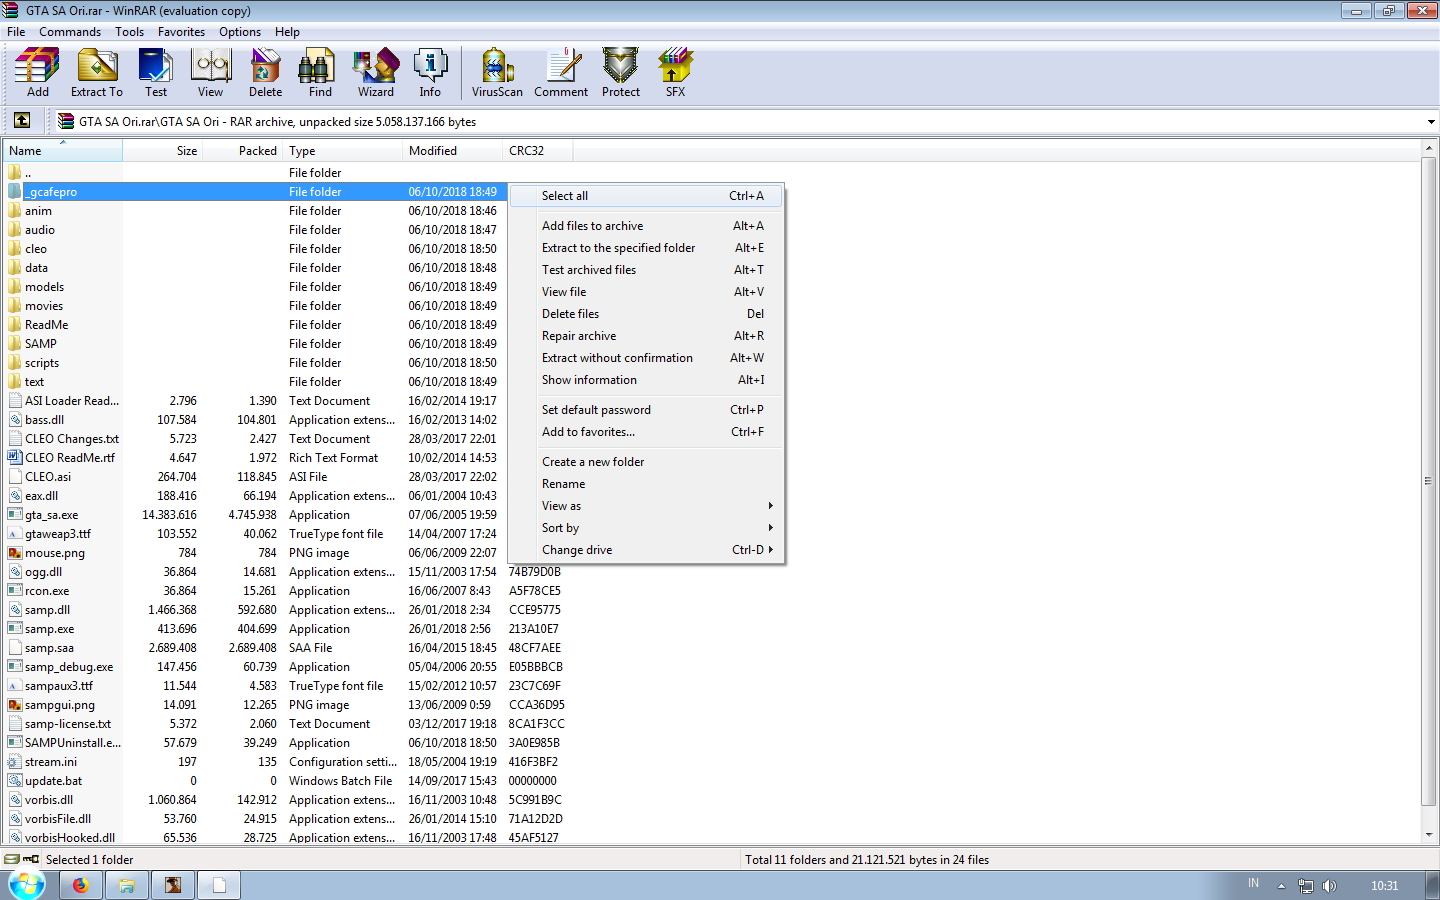Show hidden tray icons arrow

click(x=1281, y=886)
